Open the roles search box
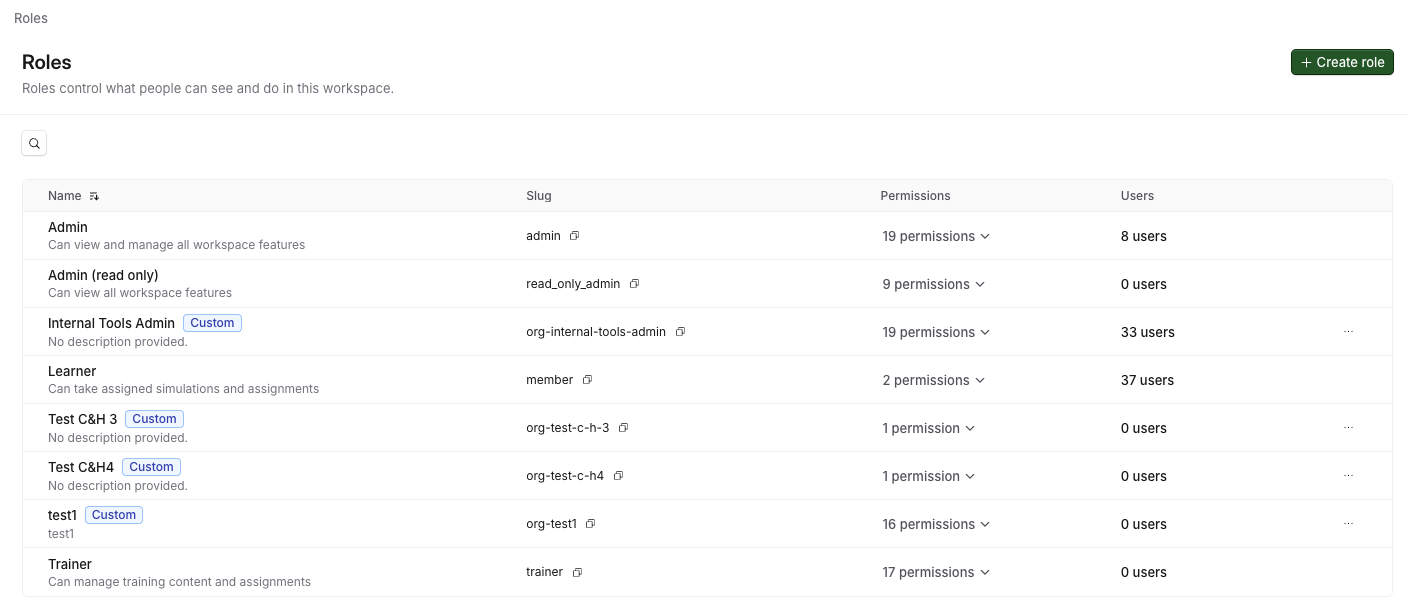The image size is (1408, 613). coord(34,144)
